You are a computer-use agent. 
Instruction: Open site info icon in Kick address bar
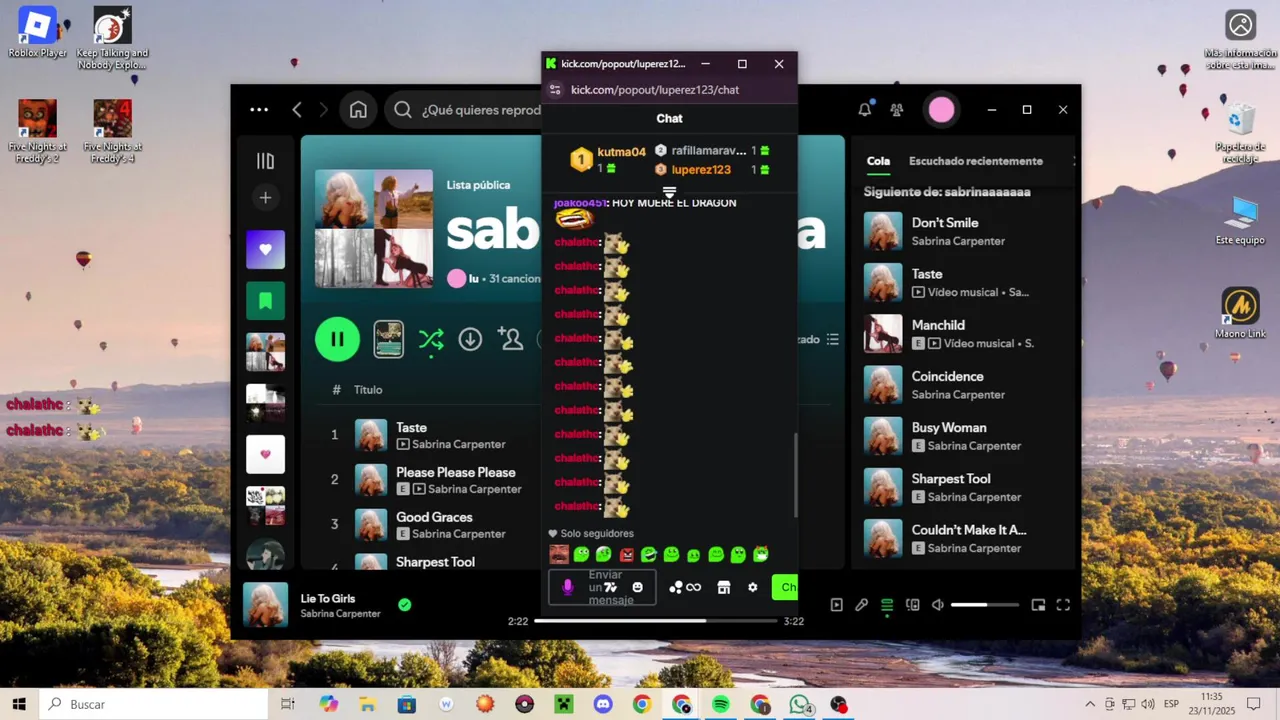click(556, 90)
